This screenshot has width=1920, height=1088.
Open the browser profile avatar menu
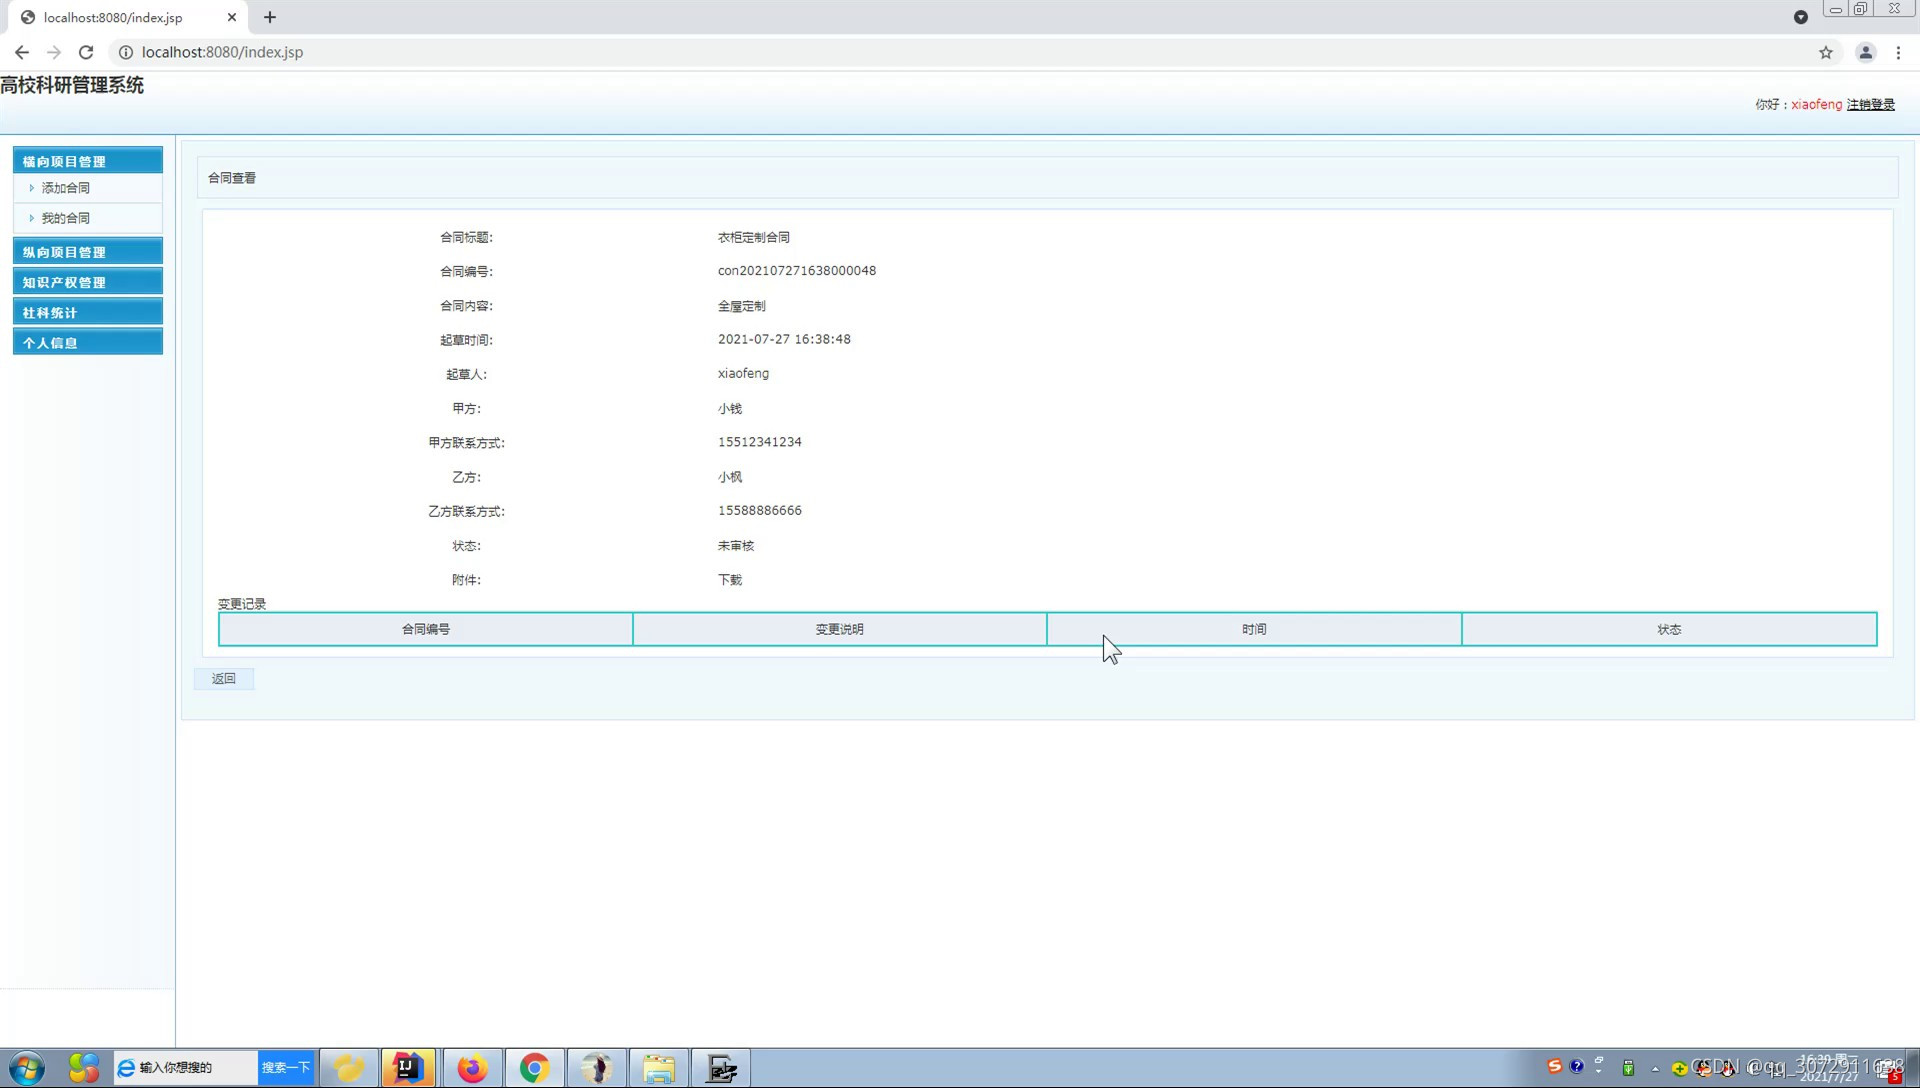[x=1865, y=52]
